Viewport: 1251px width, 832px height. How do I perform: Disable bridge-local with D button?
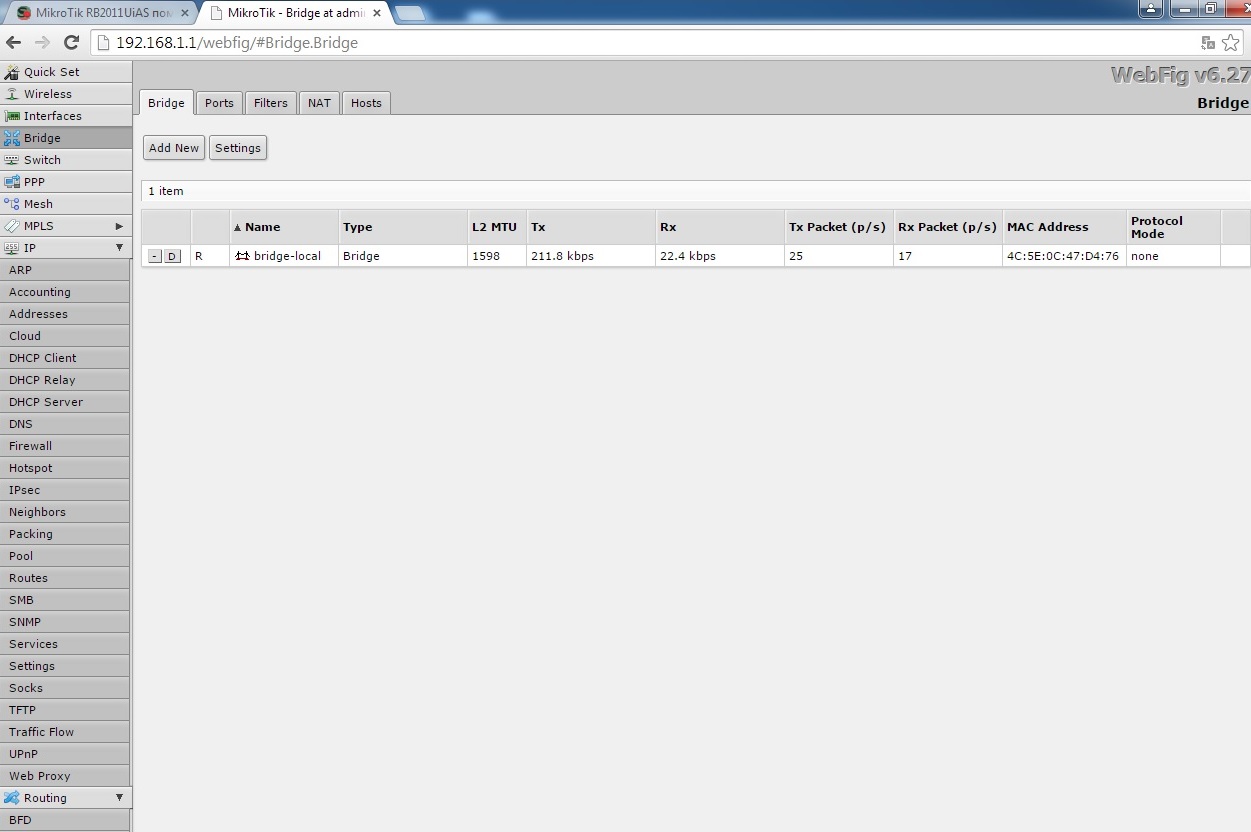[x=172, y=256]
